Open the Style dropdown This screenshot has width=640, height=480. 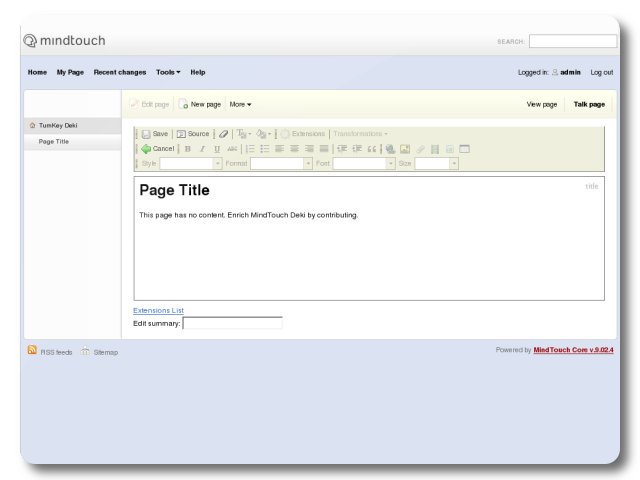[x=191, y=164]
